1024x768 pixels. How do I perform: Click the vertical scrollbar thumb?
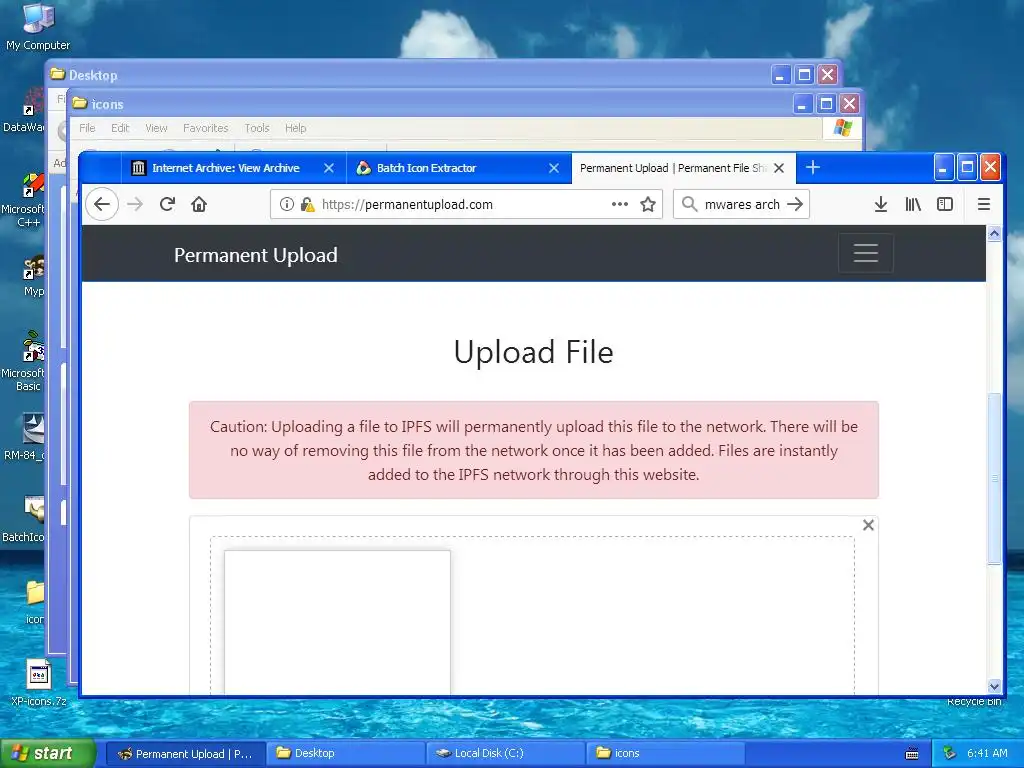tap(994, 478)
